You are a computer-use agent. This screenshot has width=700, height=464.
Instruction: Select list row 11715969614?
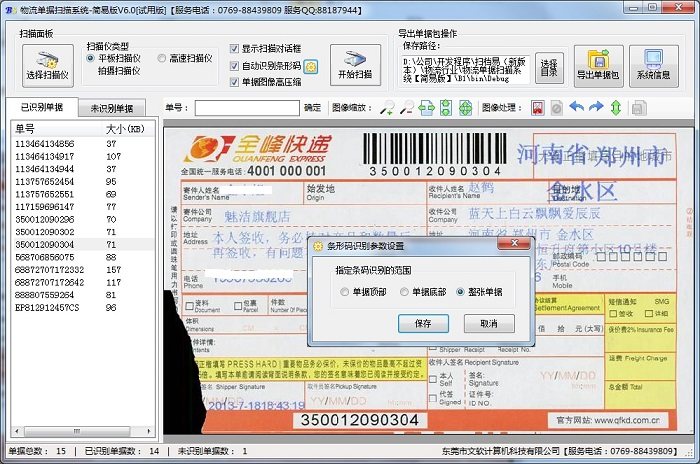coord(83,207)
